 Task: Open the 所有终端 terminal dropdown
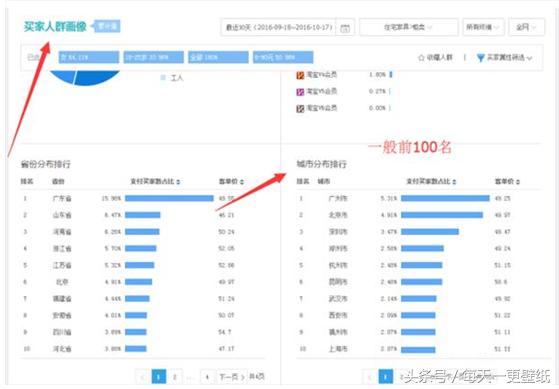coord(483,27)
